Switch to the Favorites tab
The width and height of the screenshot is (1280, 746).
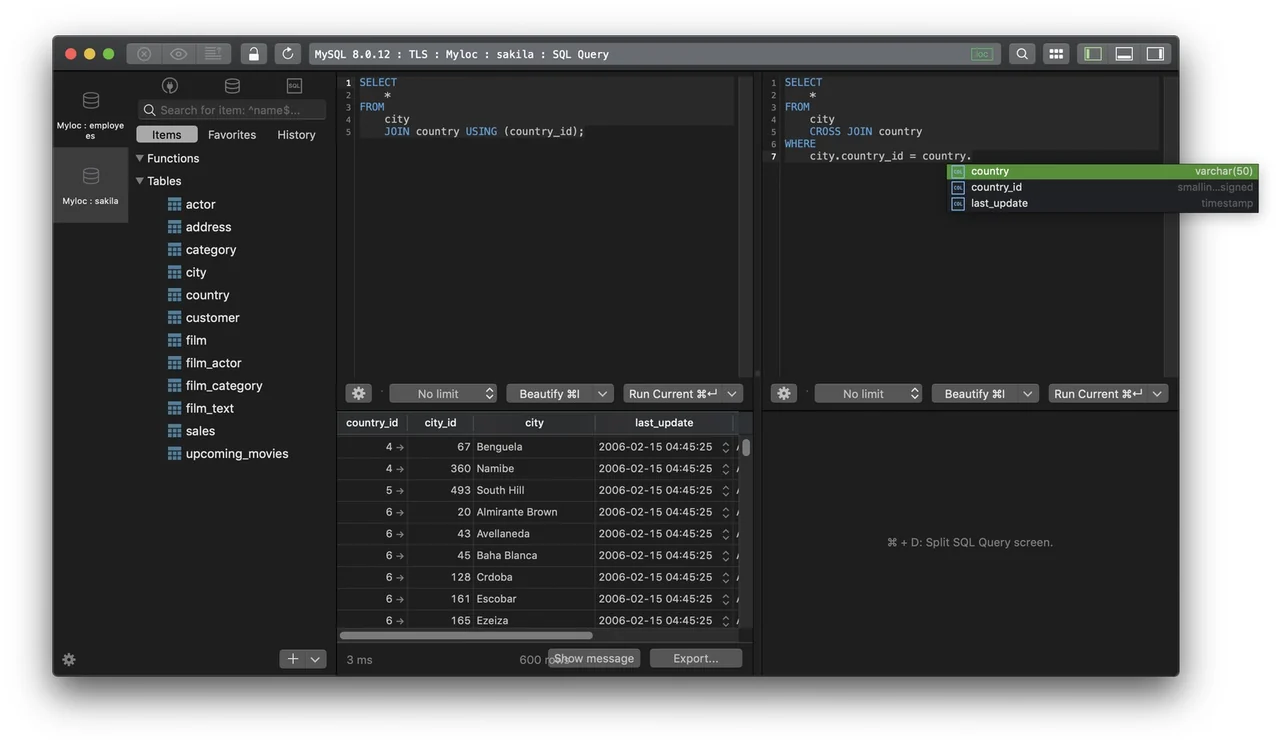coord(232,135)
